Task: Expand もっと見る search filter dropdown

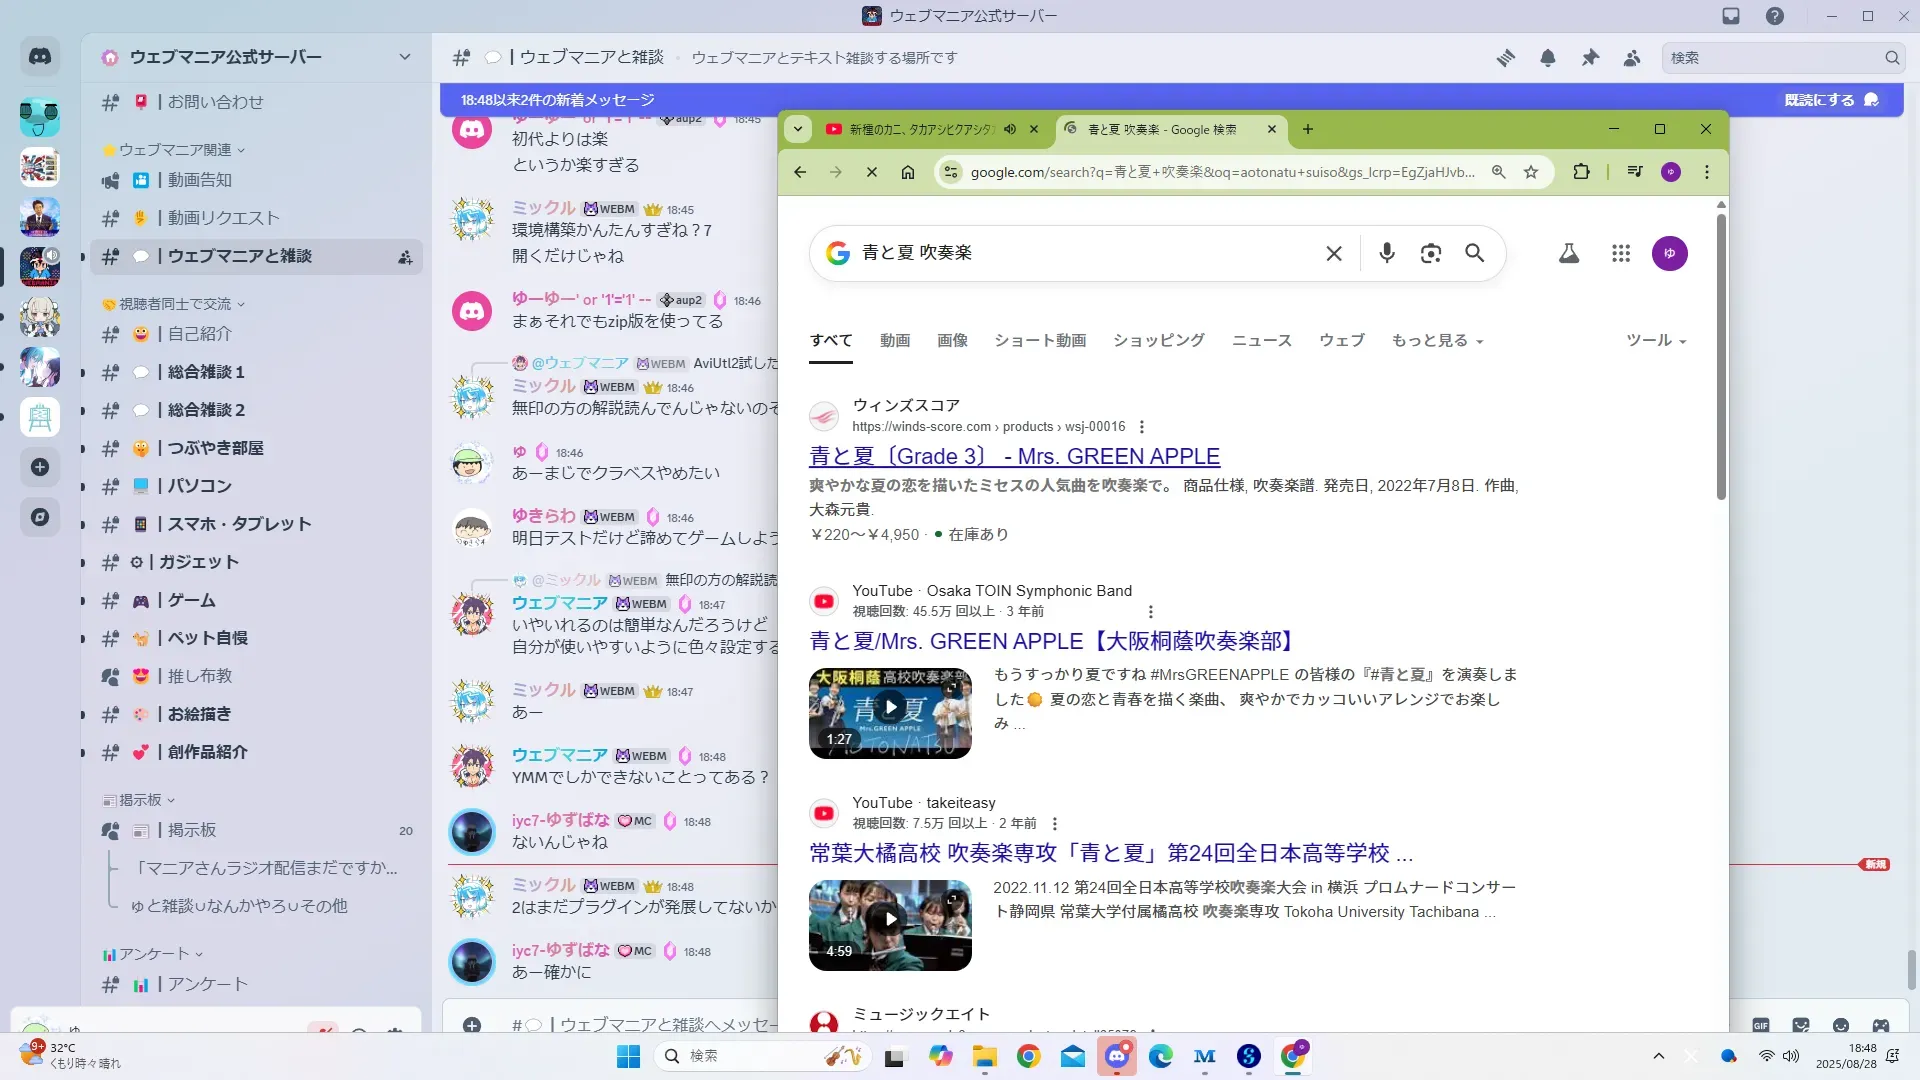Action: pyautogui.click(x=1437, y=341)
